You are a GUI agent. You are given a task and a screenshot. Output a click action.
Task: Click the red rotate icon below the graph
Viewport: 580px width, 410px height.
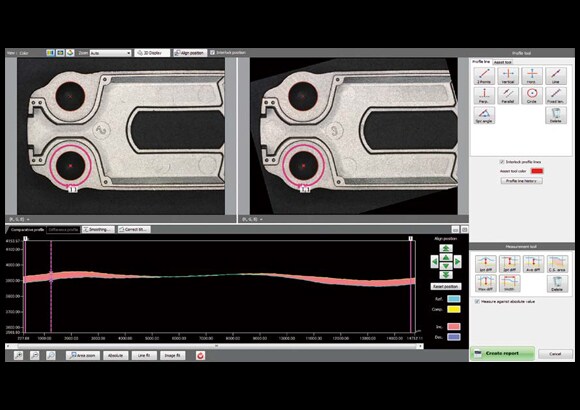(200, 356)
